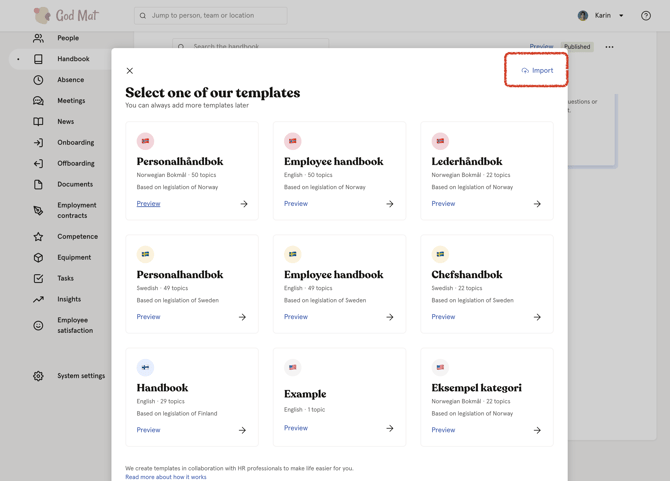Preview the Norwegian Employee handbook template
The width and height of the screenshot is (670, 481).
[x=296, y=204]
